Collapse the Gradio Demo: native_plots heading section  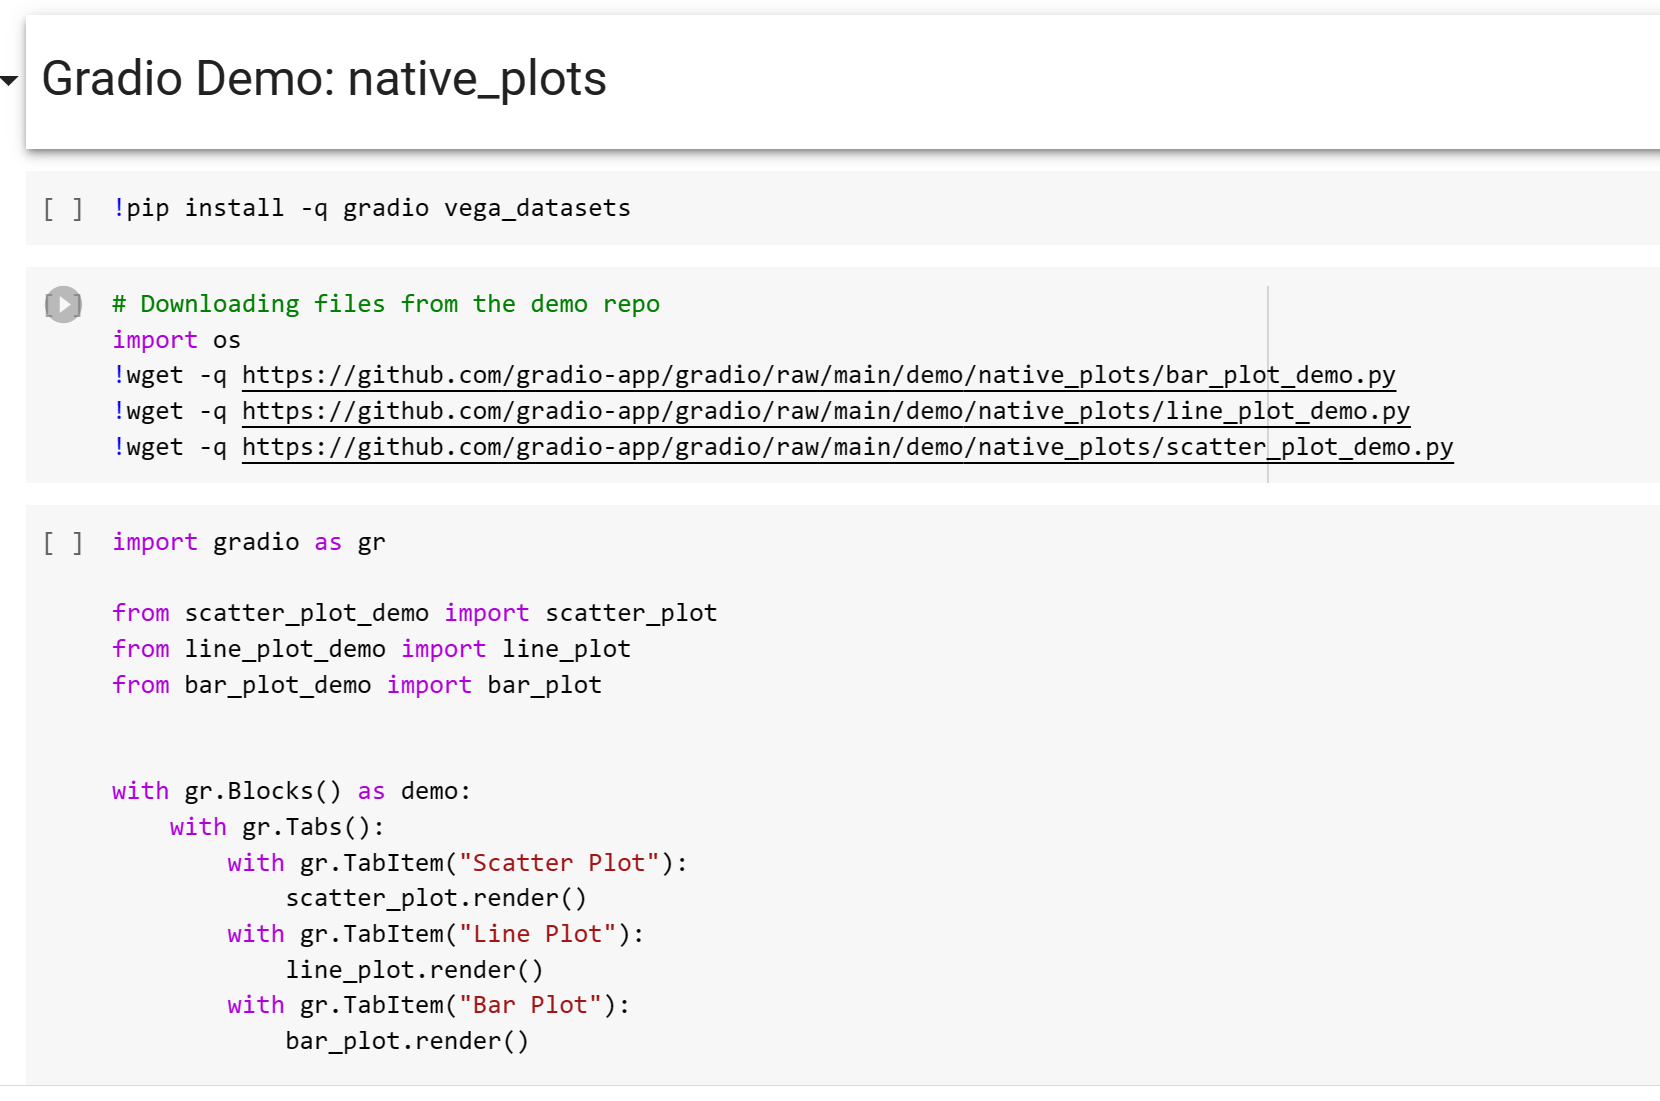tap(8, 79)
